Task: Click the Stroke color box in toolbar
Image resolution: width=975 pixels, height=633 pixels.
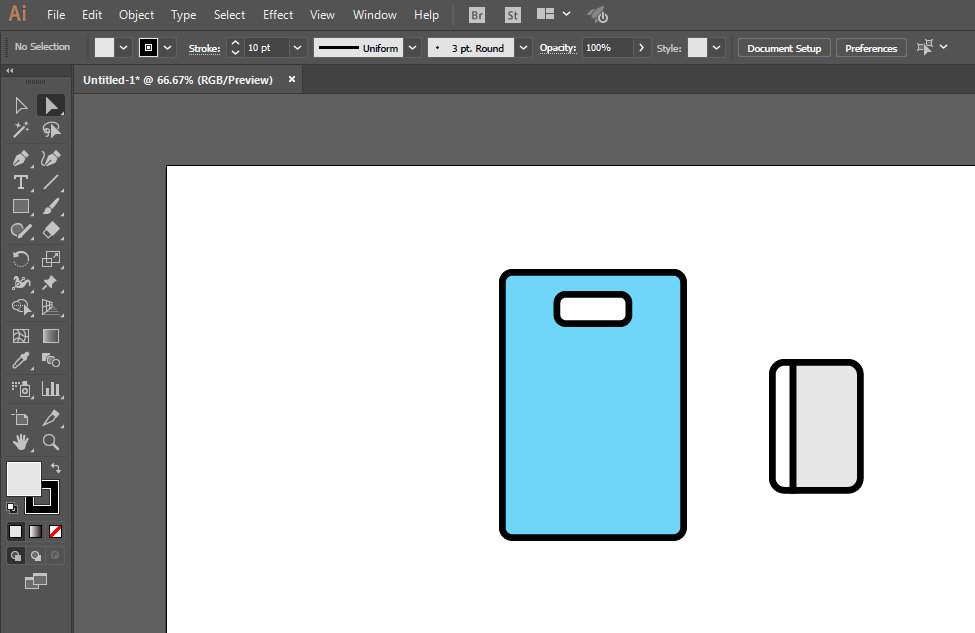Action: click(x=49, y=504)
